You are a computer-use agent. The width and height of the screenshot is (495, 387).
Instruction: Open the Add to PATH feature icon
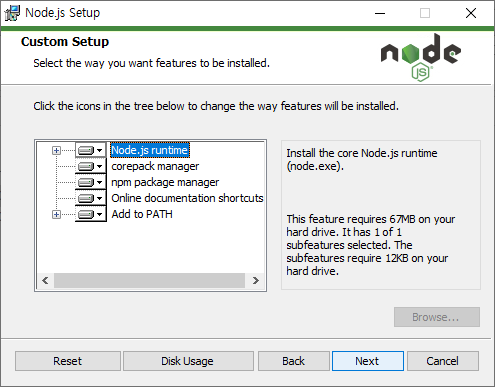(x=91, y=214)
